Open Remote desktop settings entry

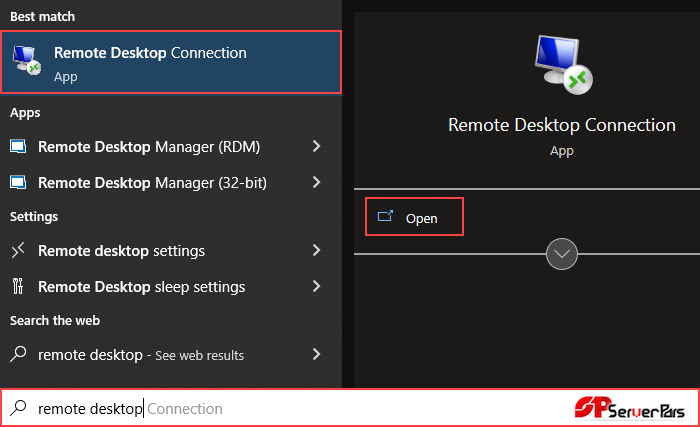pos(171,251)
